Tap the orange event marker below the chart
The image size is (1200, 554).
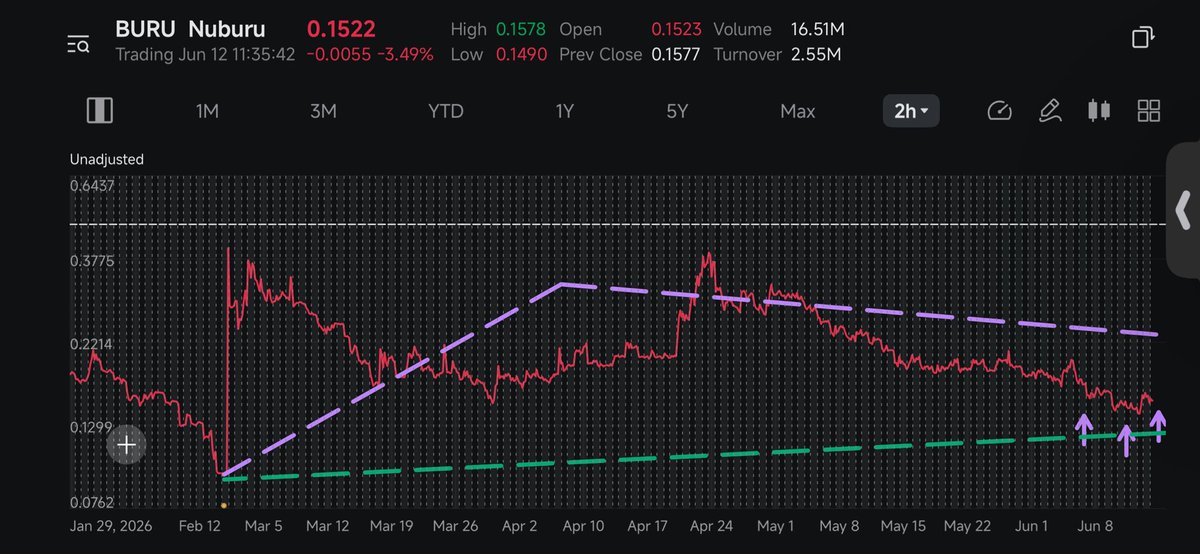tap(223, 506)
